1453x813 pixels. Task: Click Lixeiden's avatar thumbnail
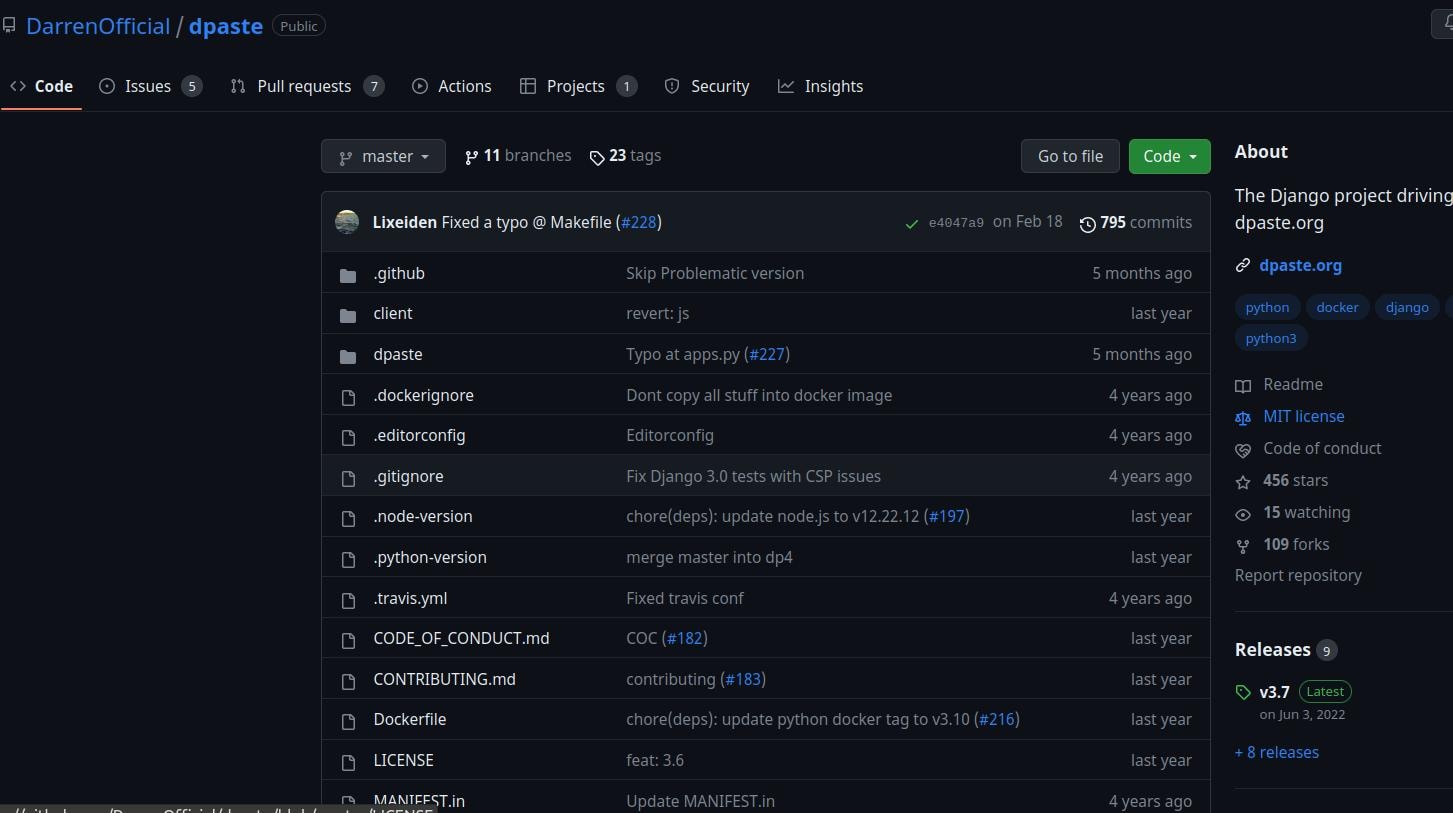(347, 222)
